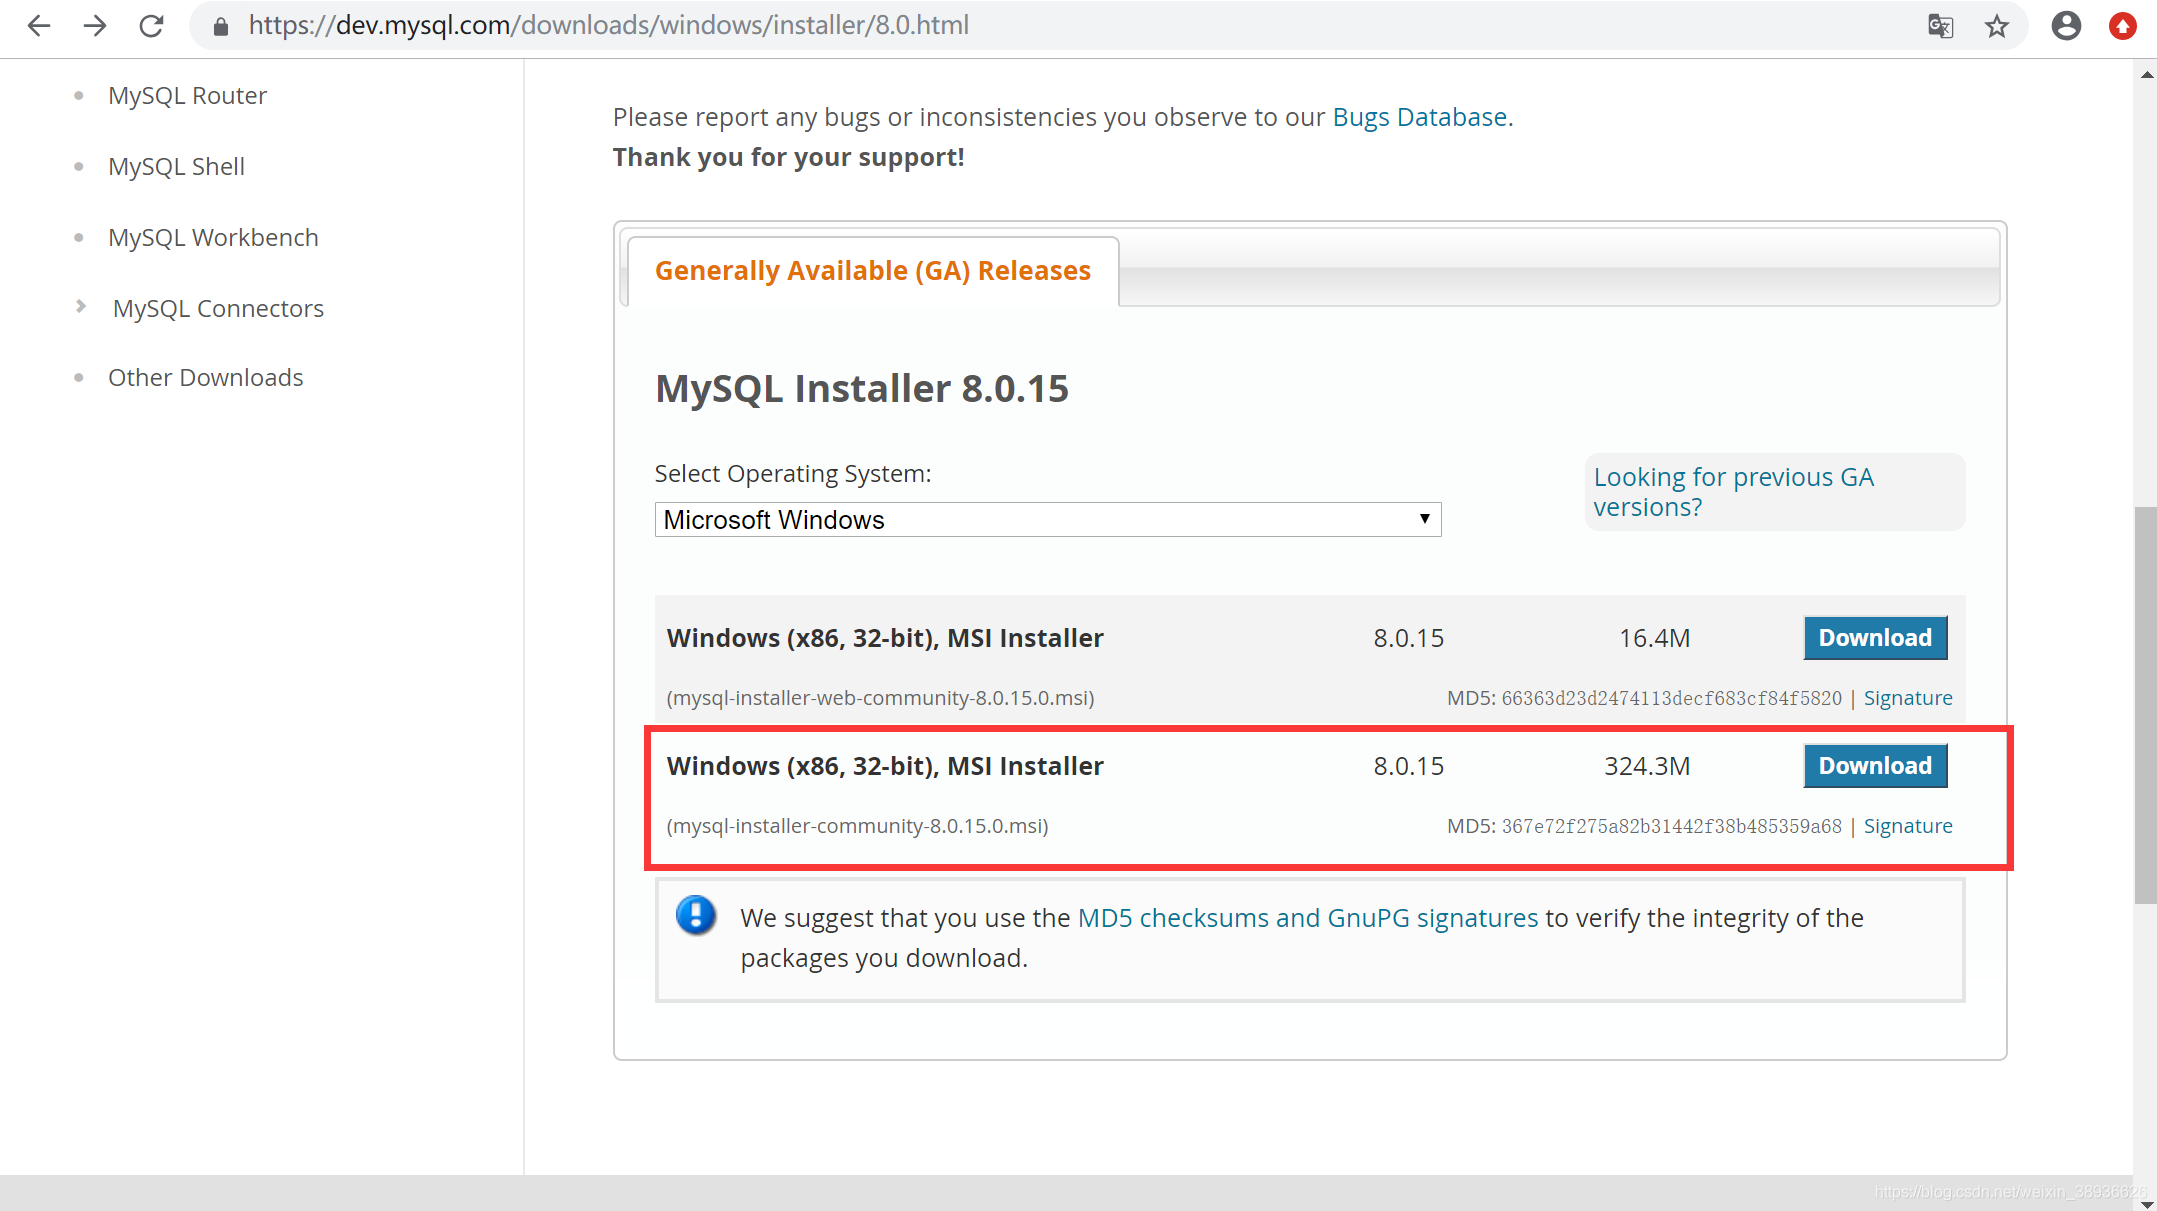The width and height of the screenshot is (2157, 1211).
Task: Open Looking for previous GA versions link
Action: [1733, 492]
